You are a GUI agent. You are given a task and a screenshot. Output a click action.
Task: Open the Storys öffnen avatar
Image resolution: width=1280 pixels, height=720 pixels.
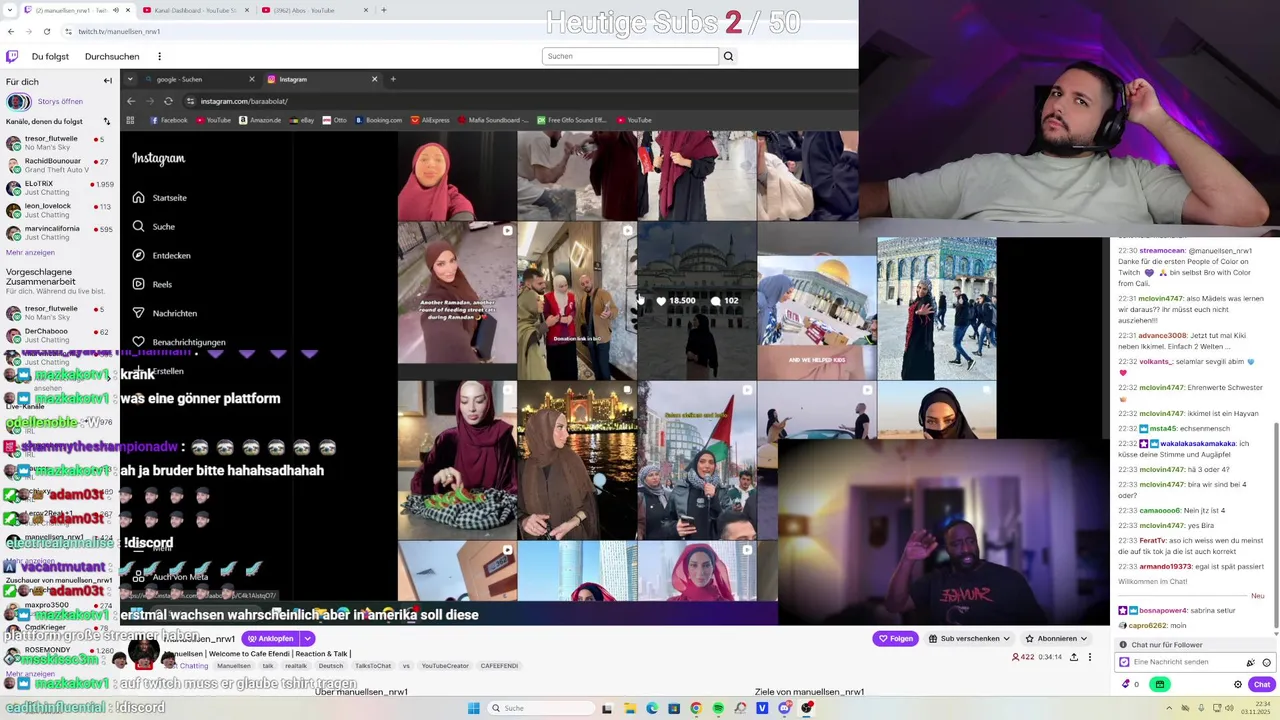tap(18, 101)
